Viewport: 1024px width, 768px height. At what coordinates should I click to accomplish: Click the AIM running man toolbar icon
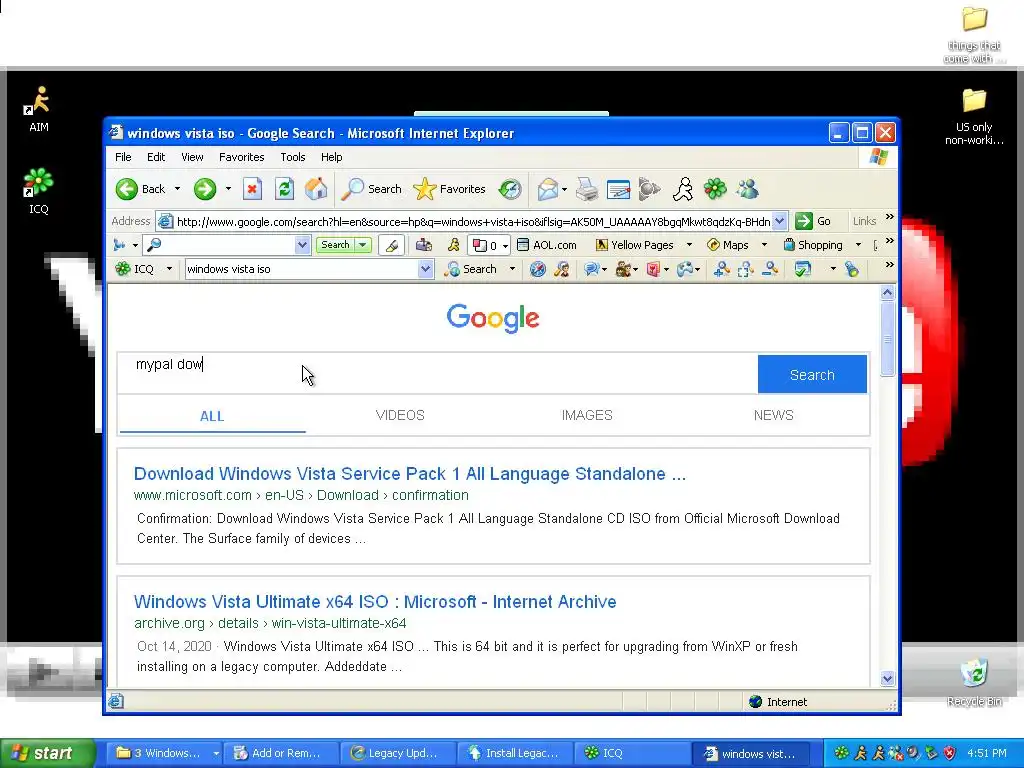click(x=683, y=189)
